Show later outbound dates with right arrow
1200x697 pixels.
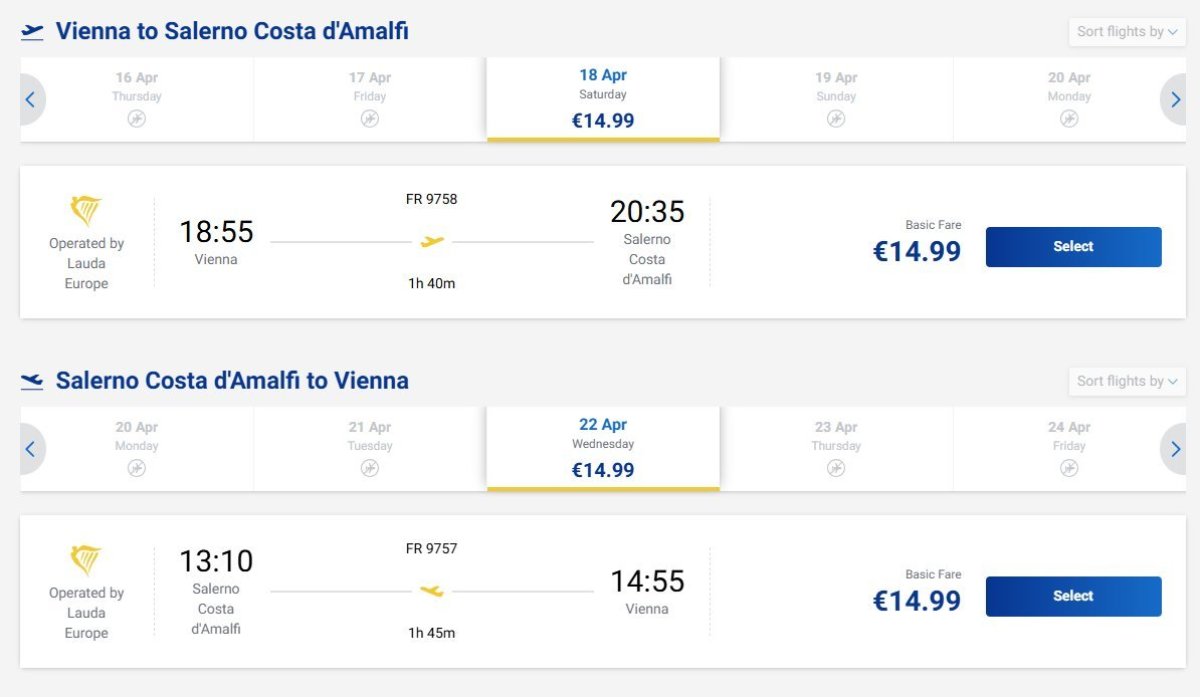point(1174,99)
